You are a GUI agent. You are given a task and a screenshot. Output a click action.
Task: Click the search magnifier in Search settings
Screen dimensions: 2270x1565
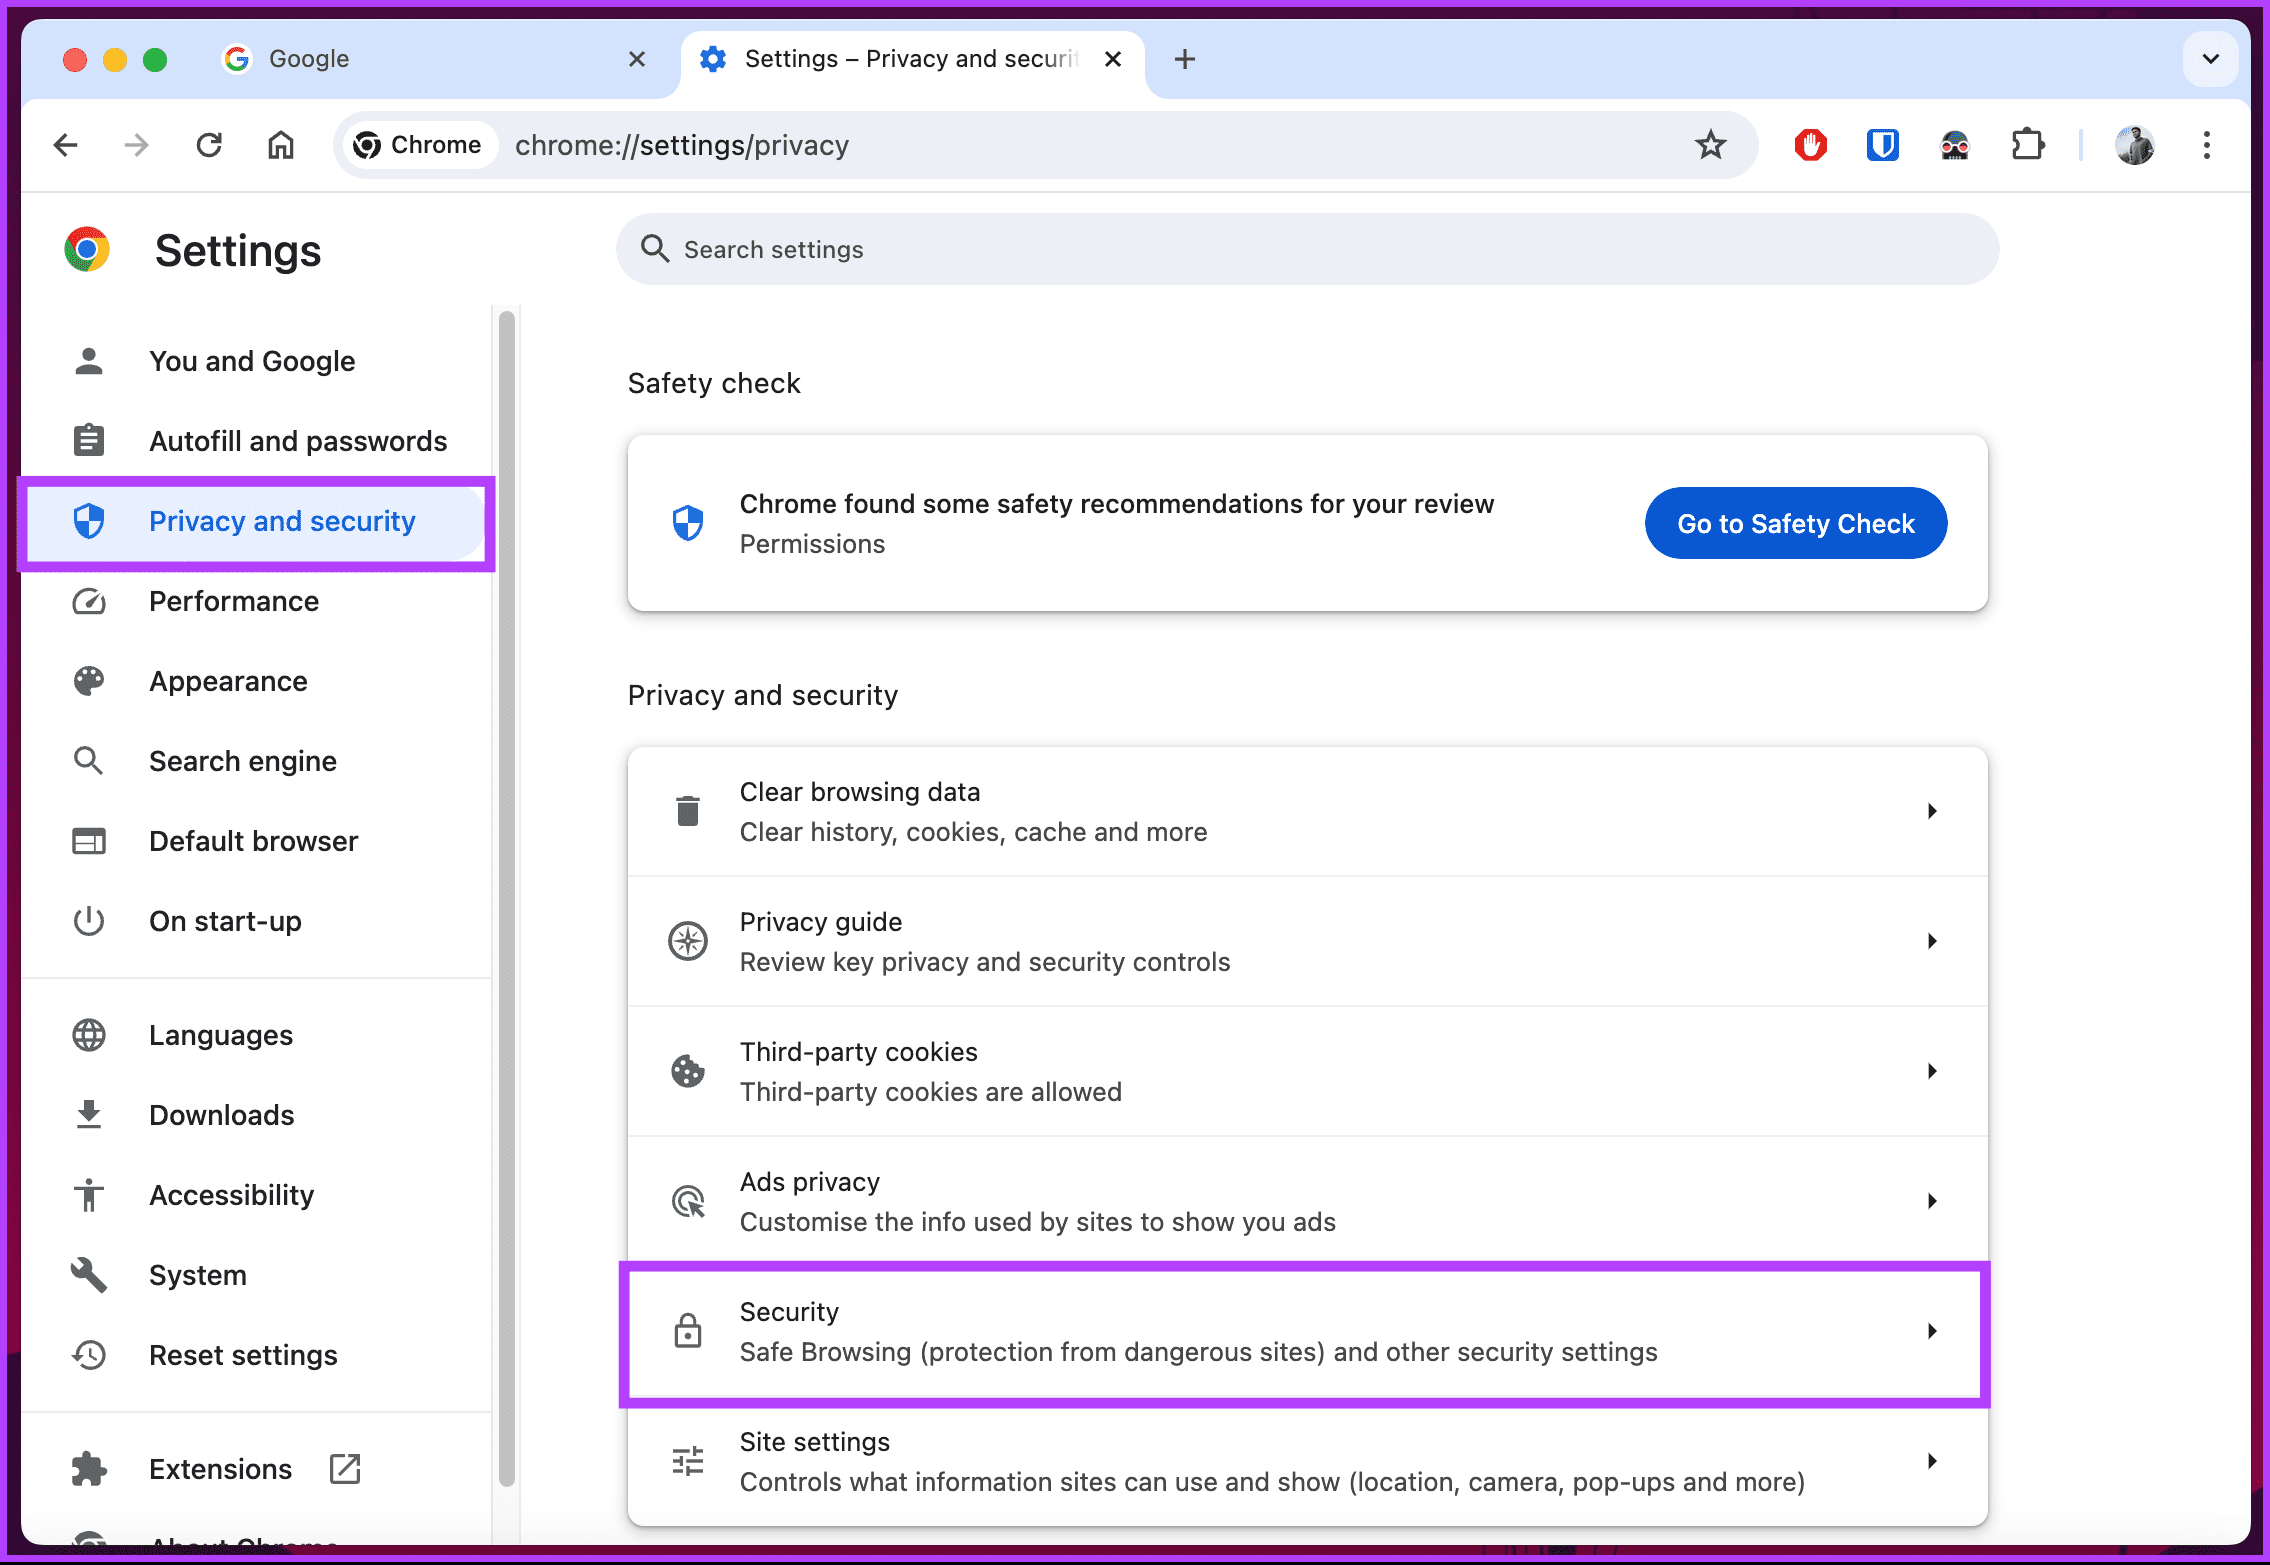click(654, 249)
